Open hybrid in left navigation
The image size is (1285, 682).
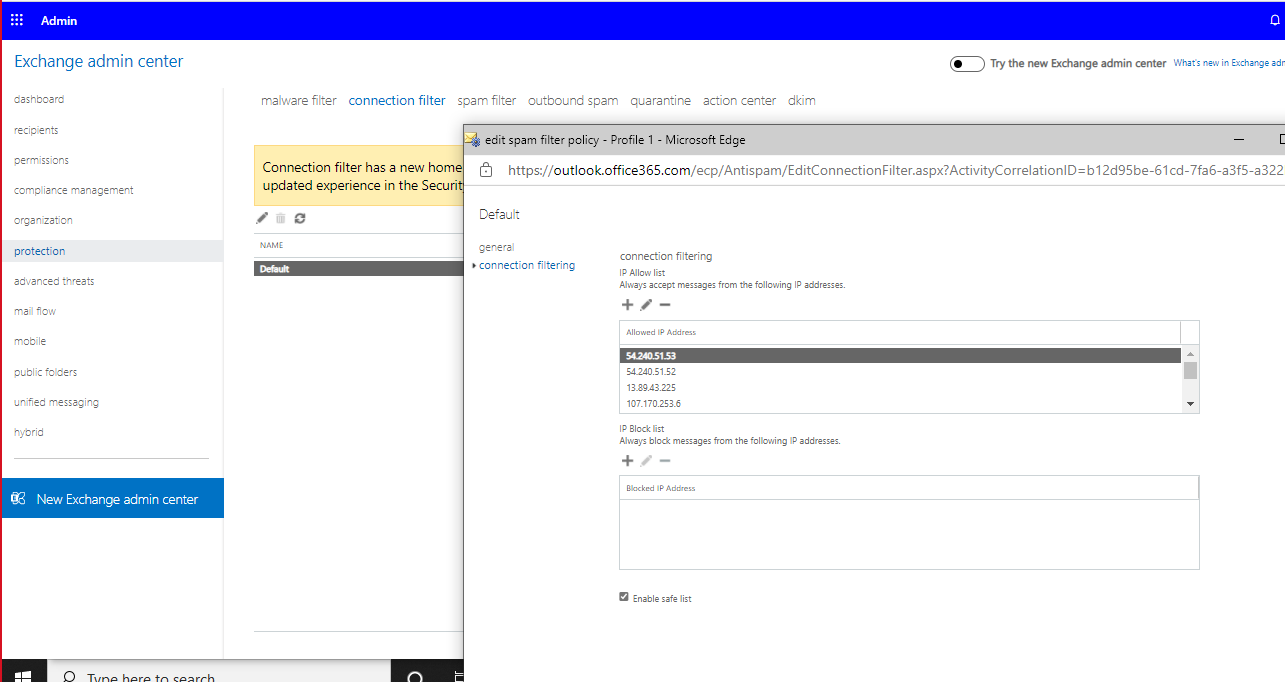pyautogui.click(x=29, y=432)
